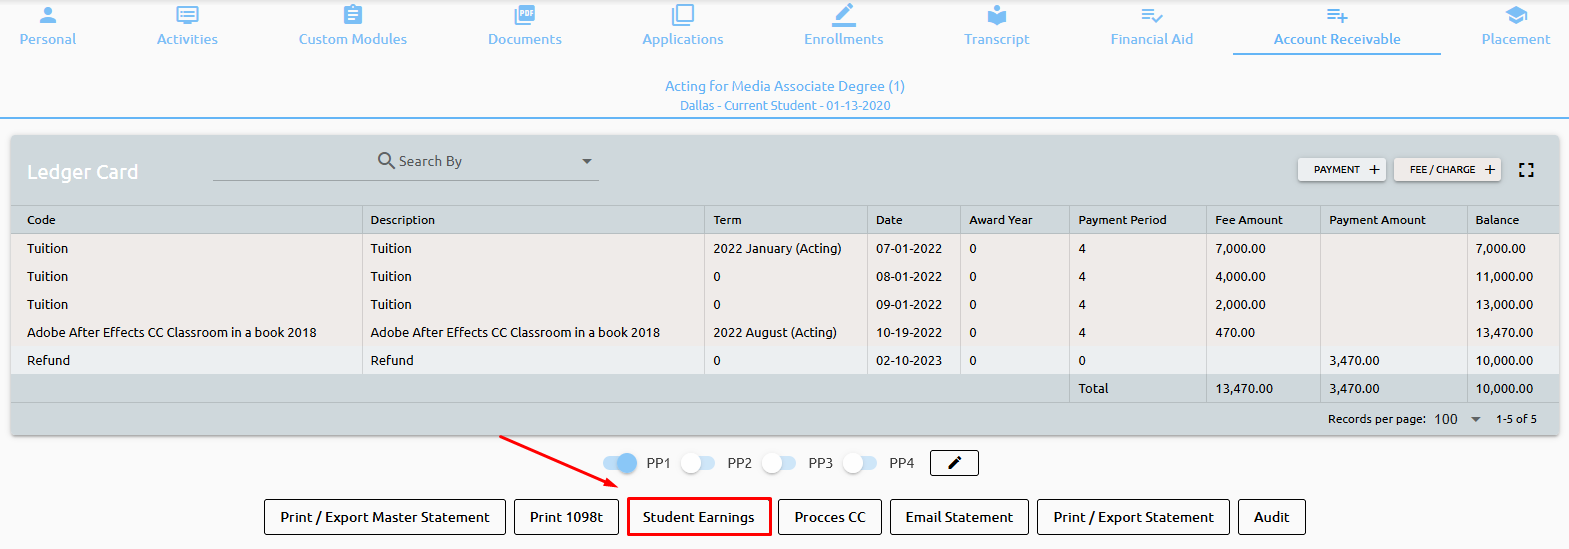This screenshot has height=549, width=1569.
Task: Click the Enrollments pencil icon
Action: pyautogui.click(x=843, y=15)
